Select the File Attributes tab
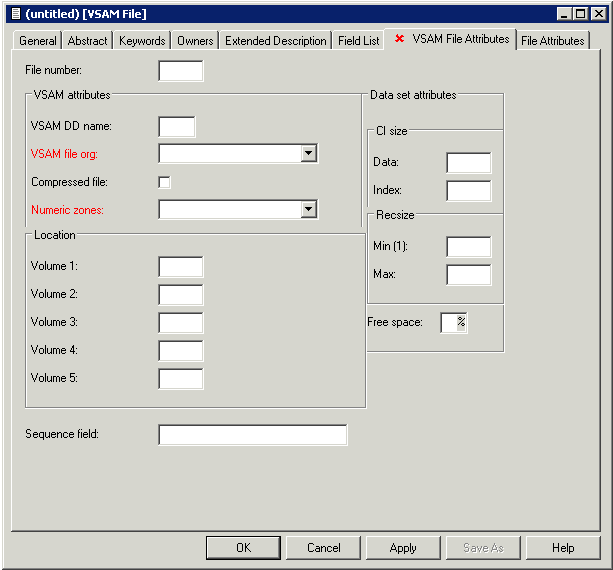The width and height of the screenshot is (613, 570). [552, 41]
